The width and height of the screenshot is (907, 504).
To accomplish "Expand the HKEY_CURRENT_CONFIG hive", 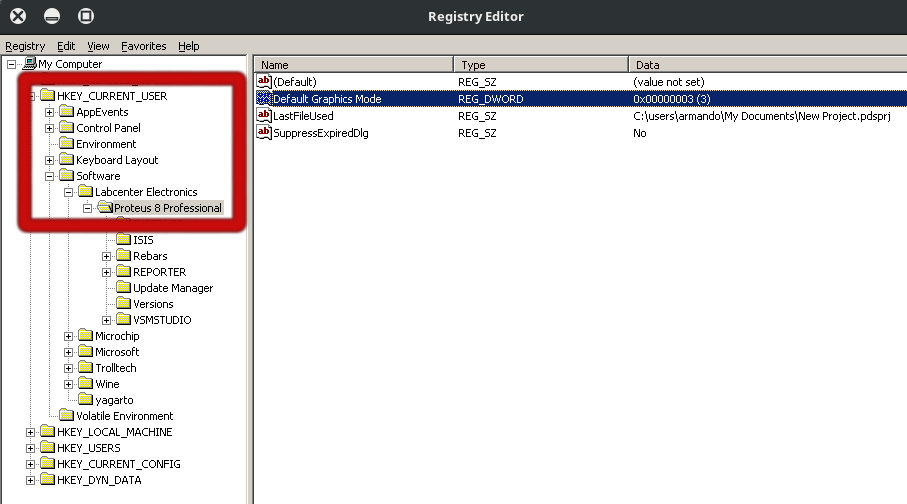I will tap(30, 464).
